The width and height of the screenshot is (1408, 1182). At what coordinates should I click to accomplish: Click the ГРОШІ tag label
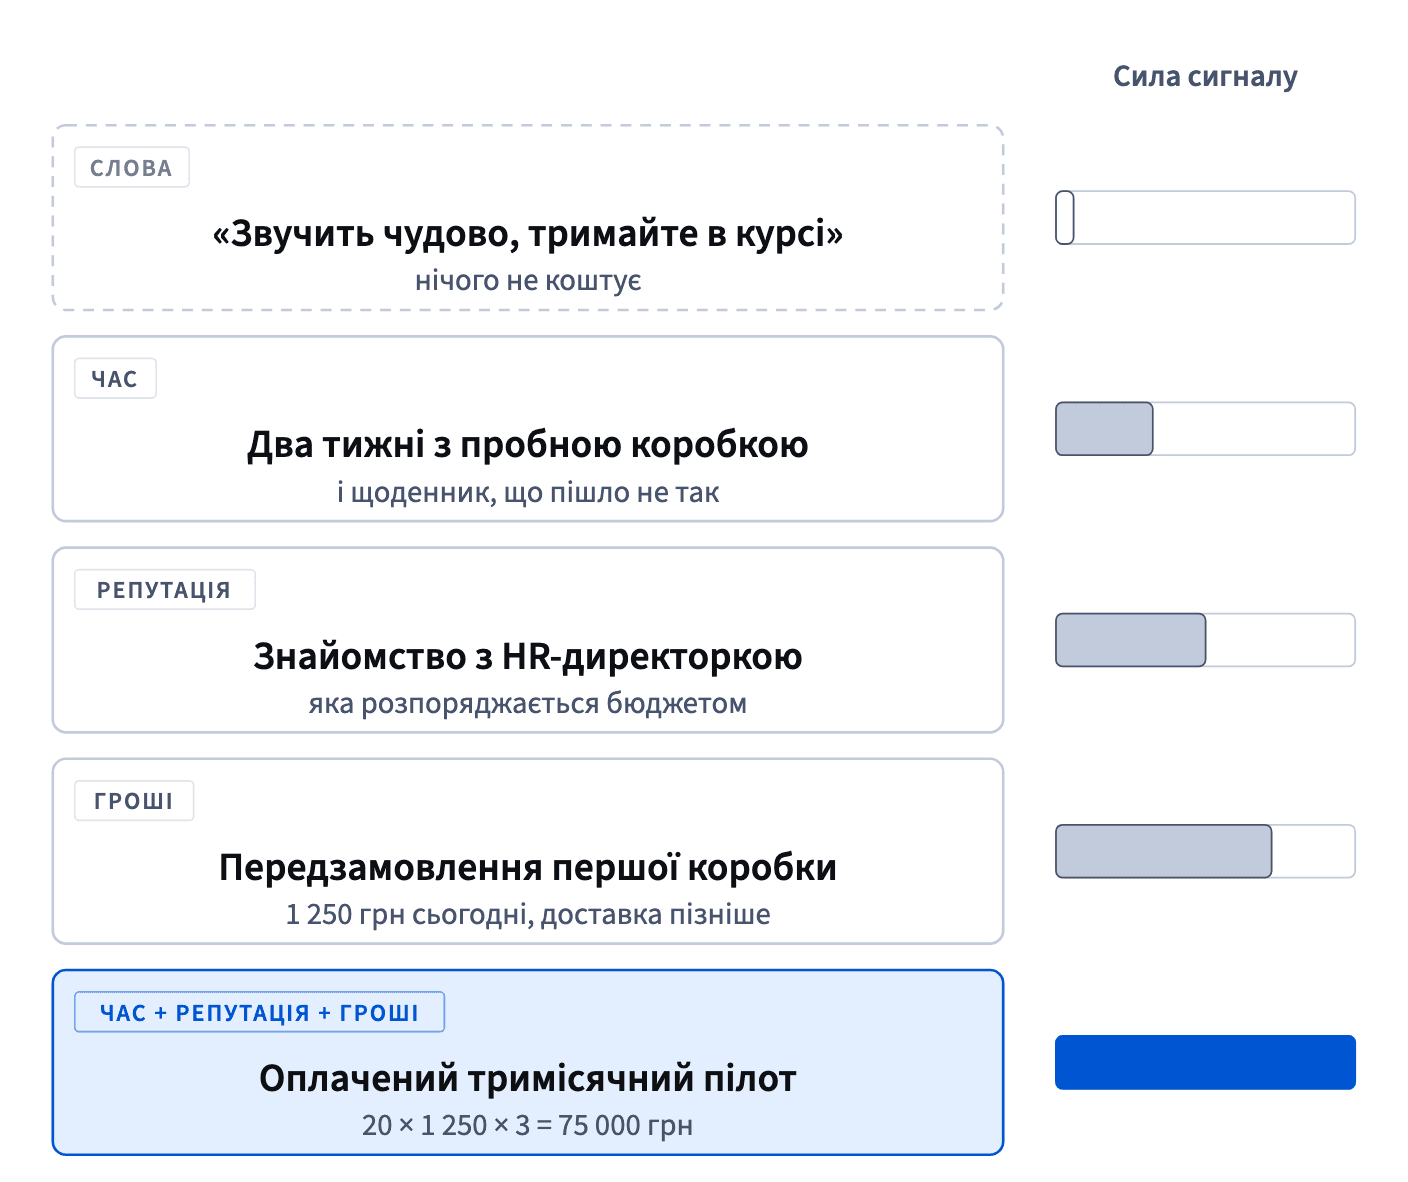pos(134,801)
